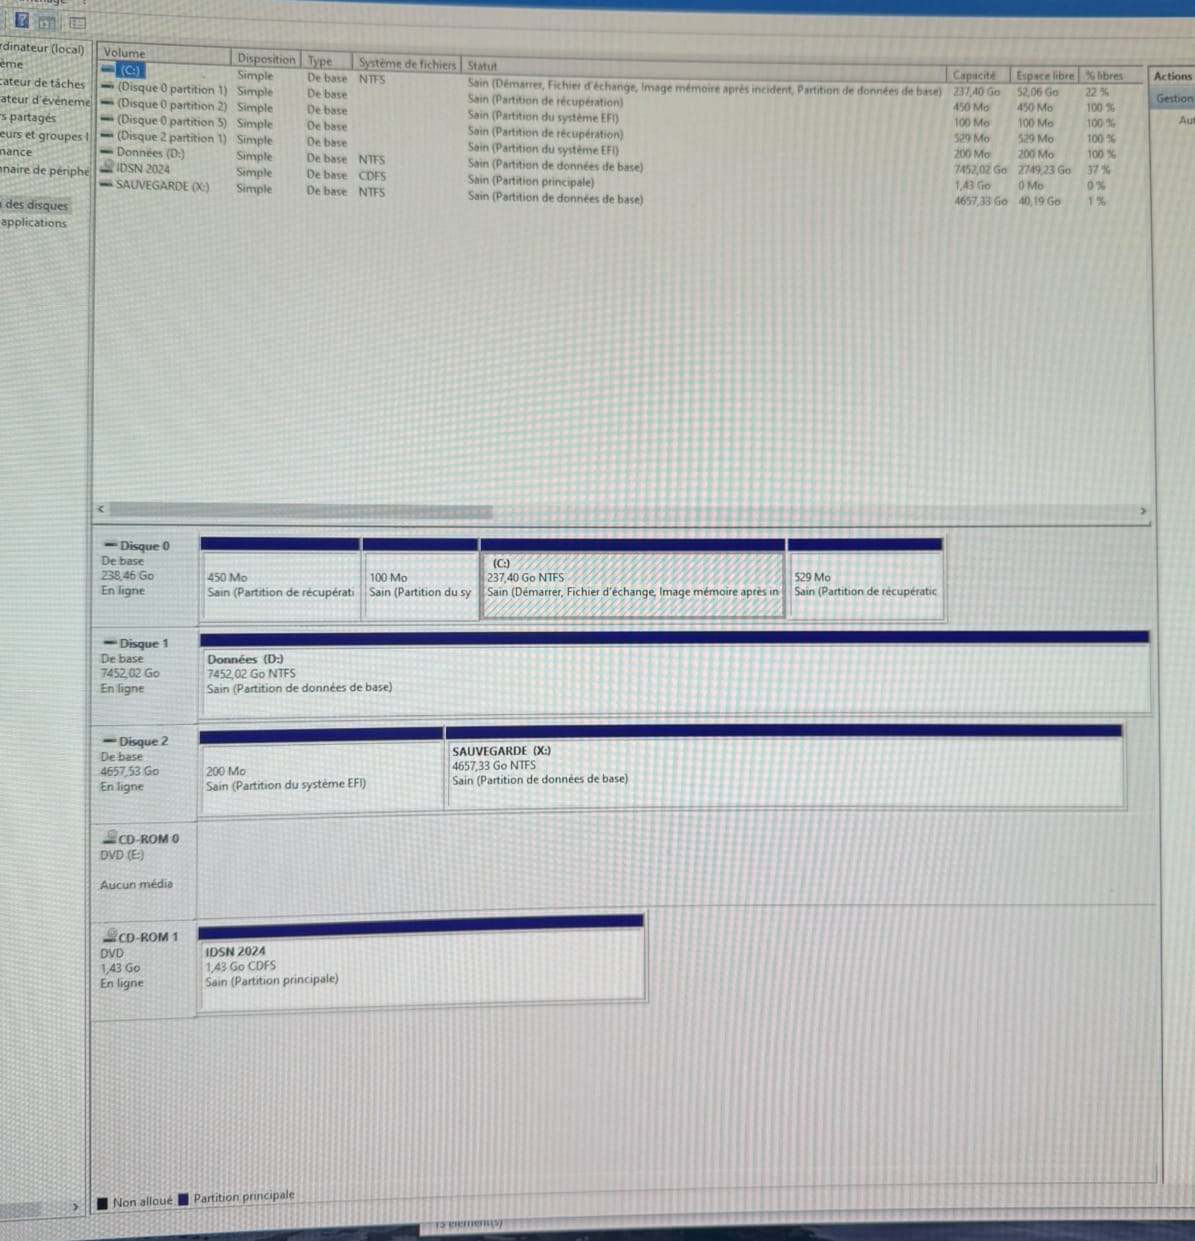Click the Help toolbar icon

21,20
